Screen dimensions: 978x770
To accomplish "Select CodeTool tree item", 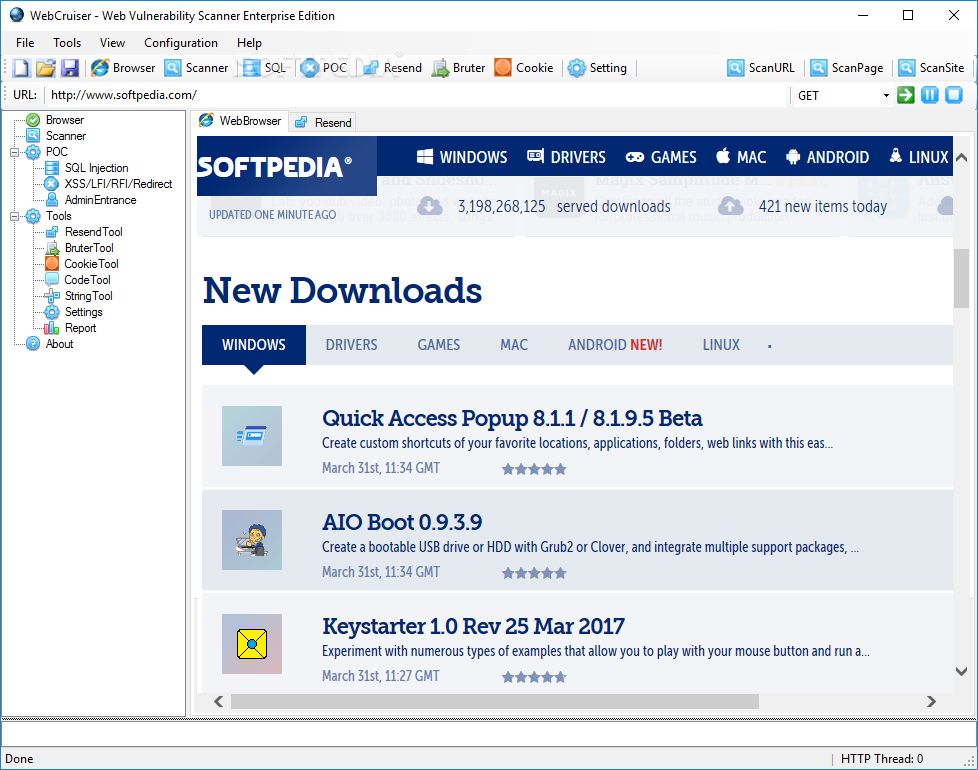I will (x=87, y=280).
